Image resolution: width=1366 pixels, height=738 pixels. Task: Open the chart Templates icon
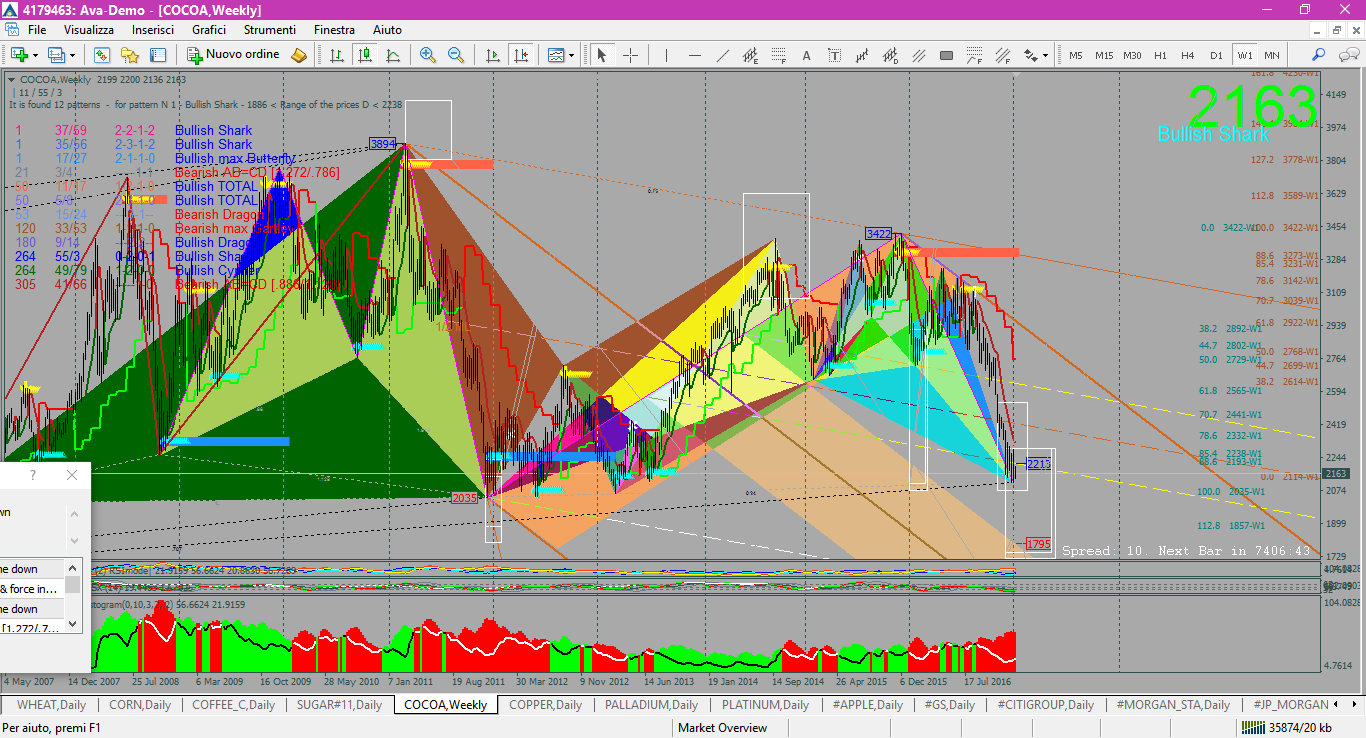coord(556,55)
